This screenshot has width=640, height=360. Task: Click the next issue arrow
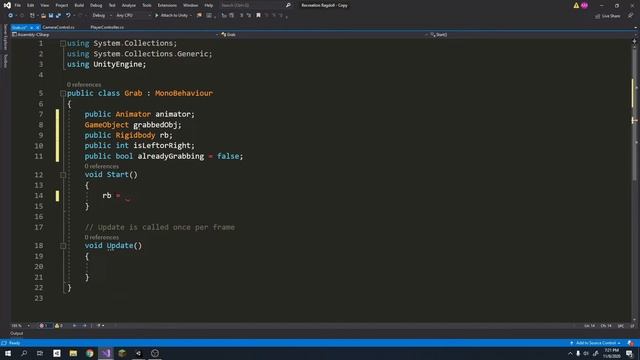84,326
